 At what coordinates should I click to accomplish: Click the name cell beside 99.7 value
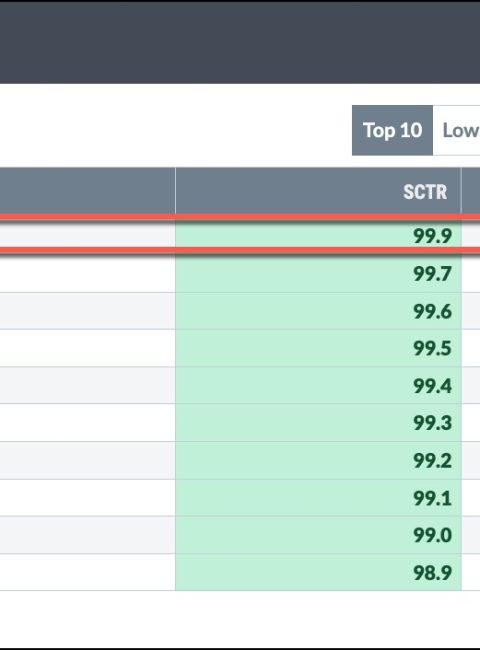[x=87, y=274]
